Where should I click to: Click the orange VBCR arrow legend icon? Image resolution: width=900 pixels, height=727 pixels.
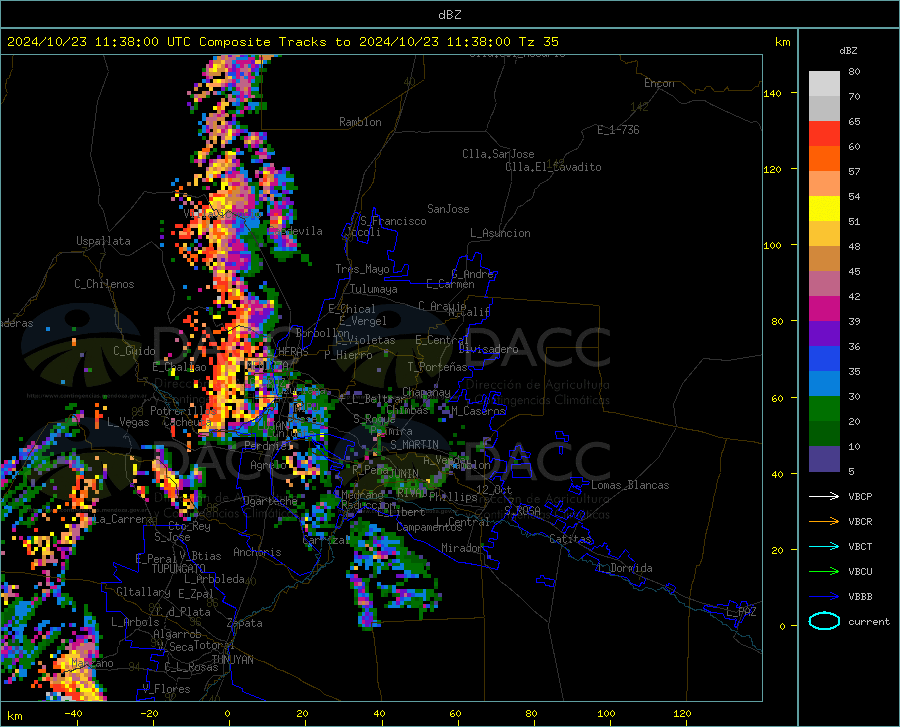click(824, 522)
